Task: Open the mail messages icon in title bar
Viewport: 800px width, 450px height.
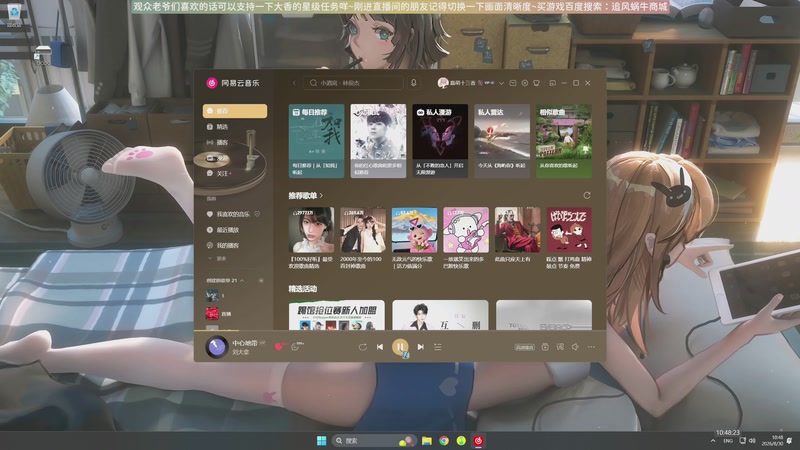Action: click(513, 83)
